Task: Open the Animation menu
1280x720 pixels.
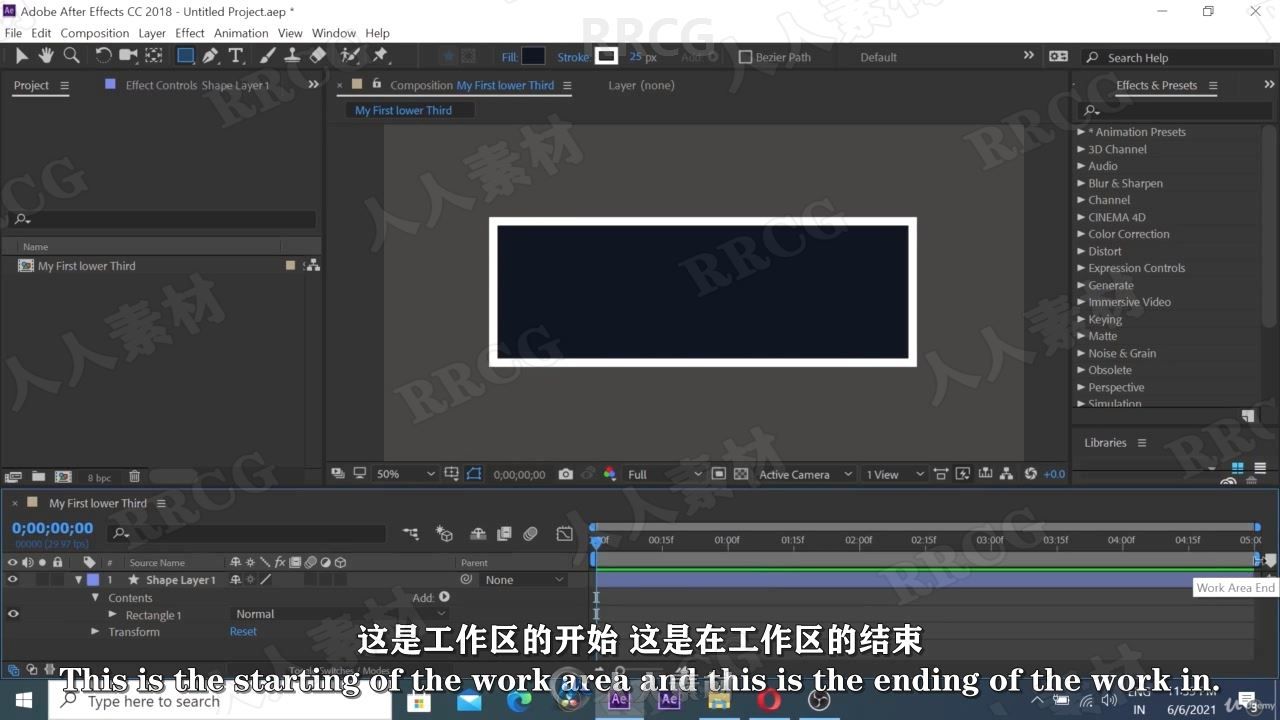Action: point(241,33)
